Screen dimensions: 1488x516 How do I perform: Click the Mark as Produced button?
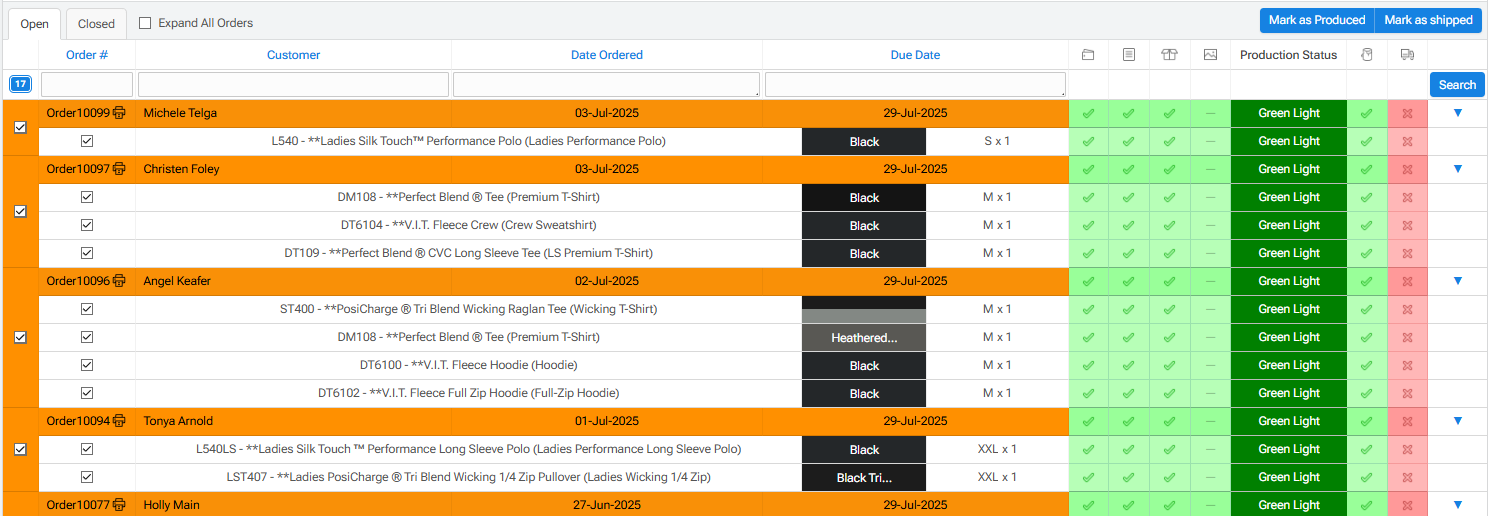[x=1316, y=20]
